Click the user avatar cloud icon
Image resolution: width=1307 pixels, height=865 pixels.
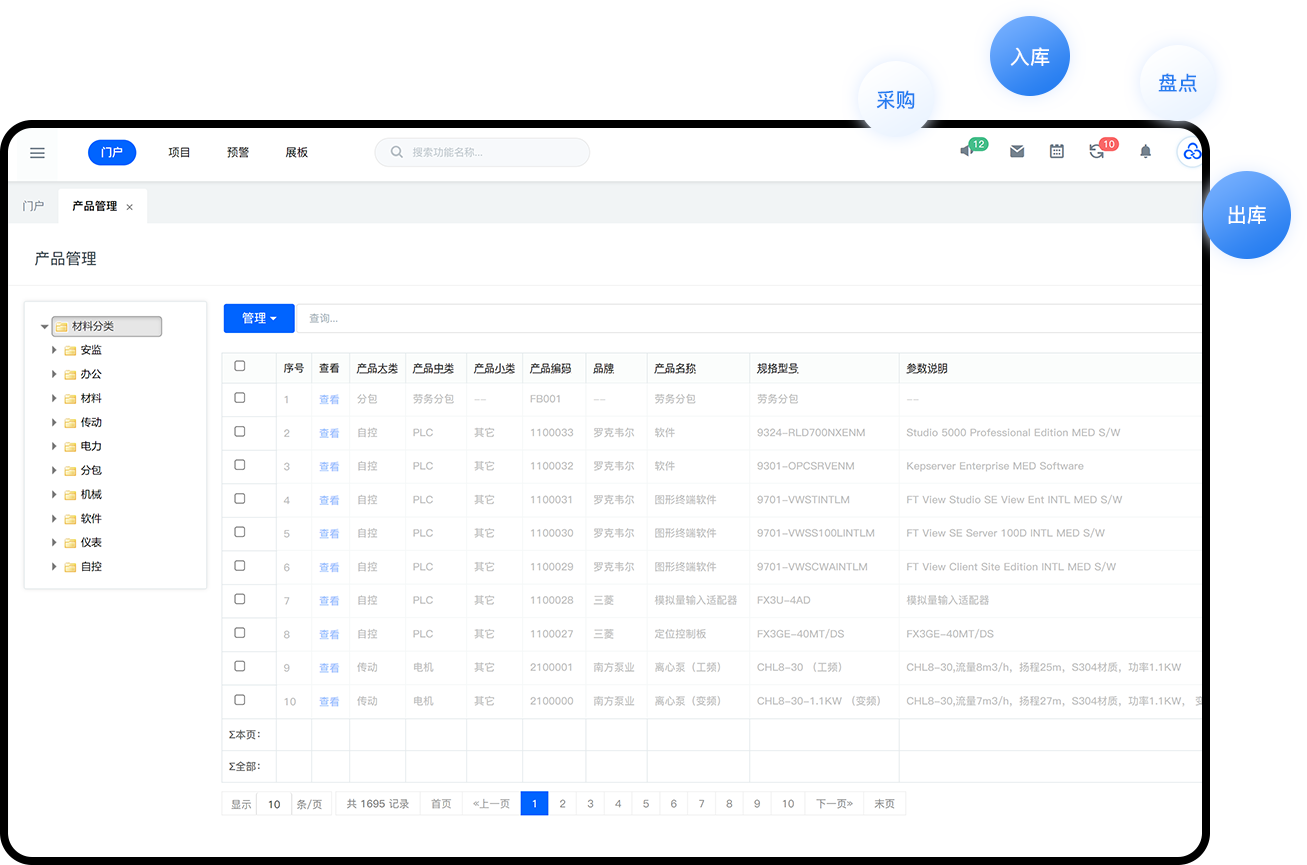(x=1190, y=152)
